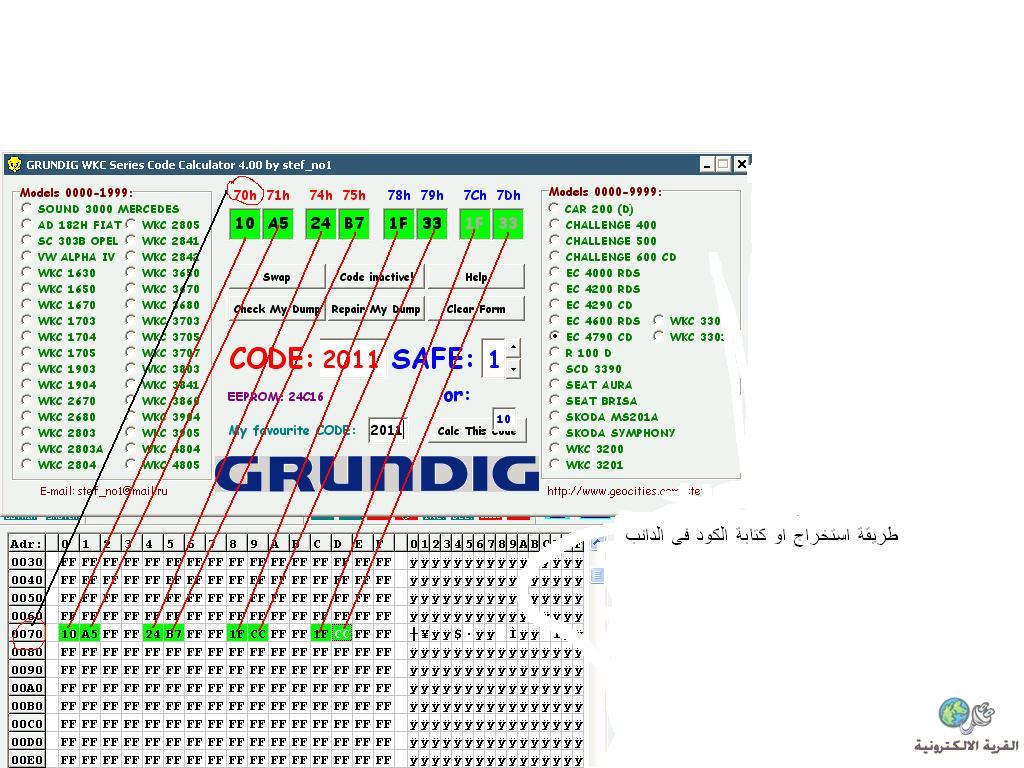1024x768 pixels.
Task: Select WKC 2804 radio button
Action: [26, 464]
